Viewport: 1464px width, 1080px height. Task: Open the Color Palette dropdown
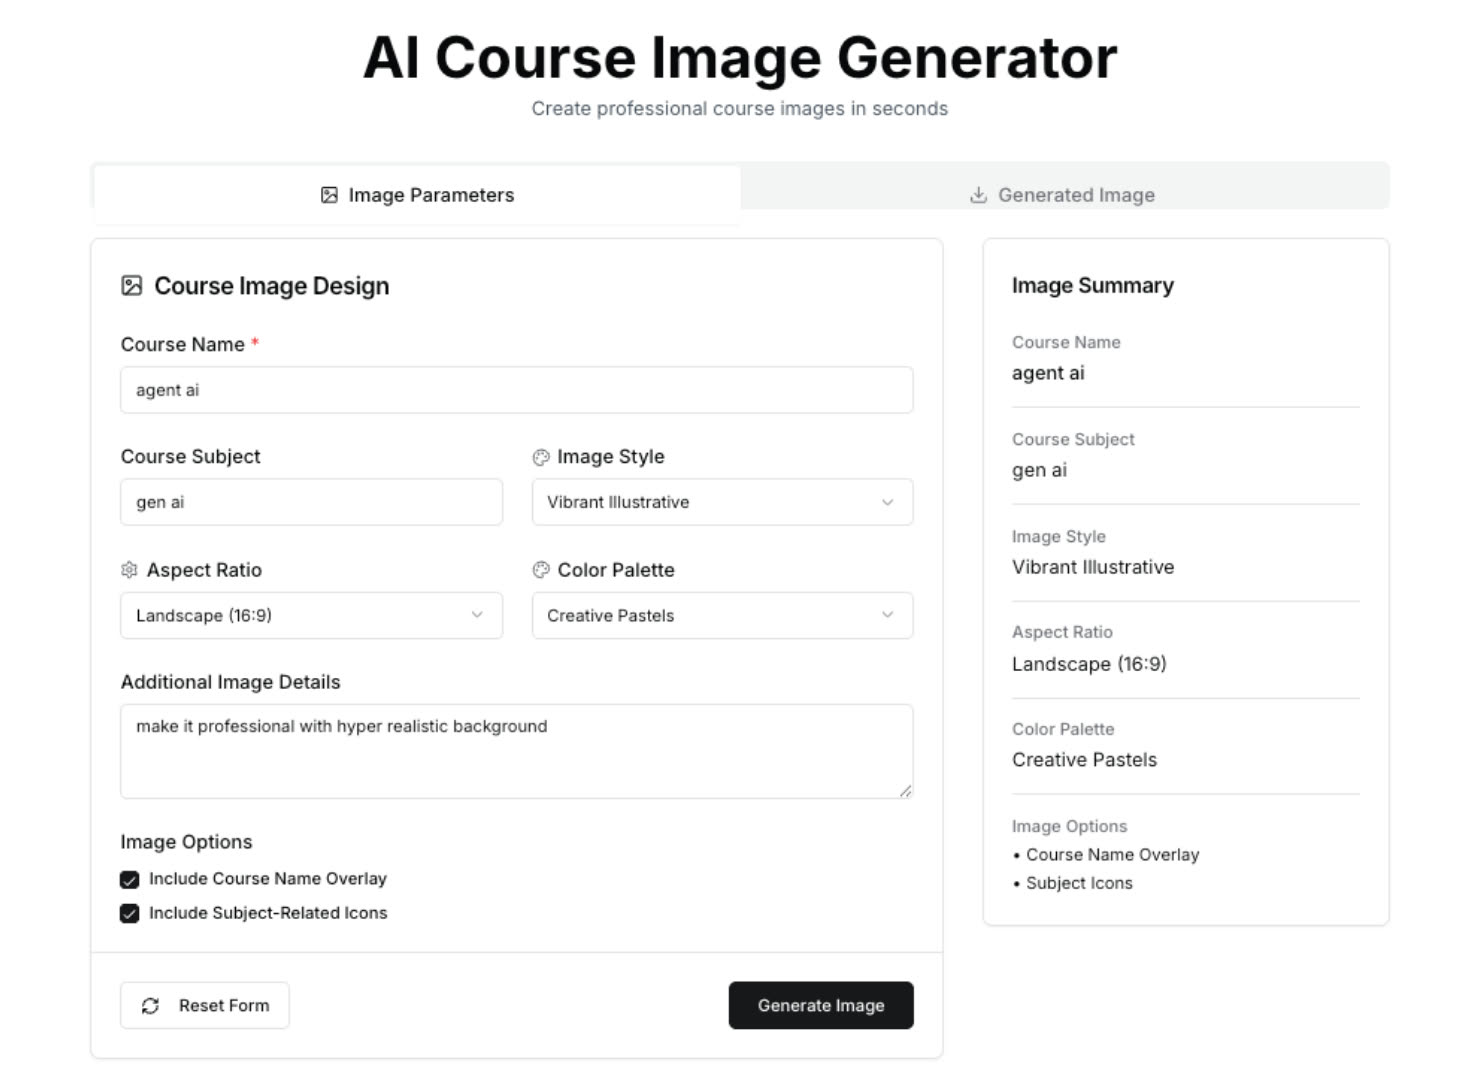[x=722, y=616]
